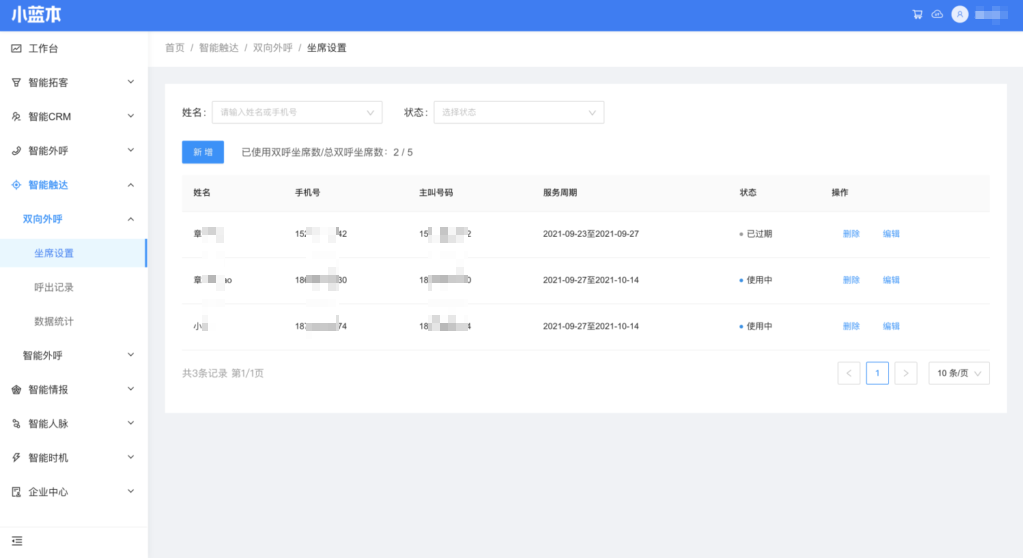Collapse the 双向外呼 submenu
The image size is (1023, 558).
tap(130, 219)
